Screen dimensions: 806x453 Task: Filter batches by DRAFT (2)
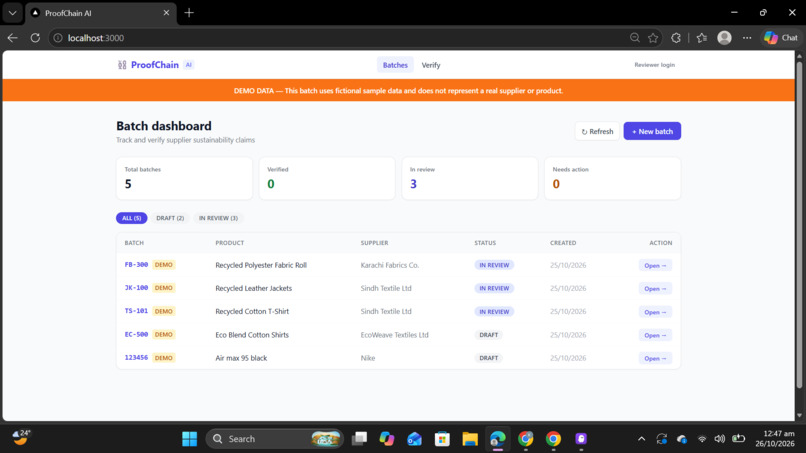coord(170,218)
